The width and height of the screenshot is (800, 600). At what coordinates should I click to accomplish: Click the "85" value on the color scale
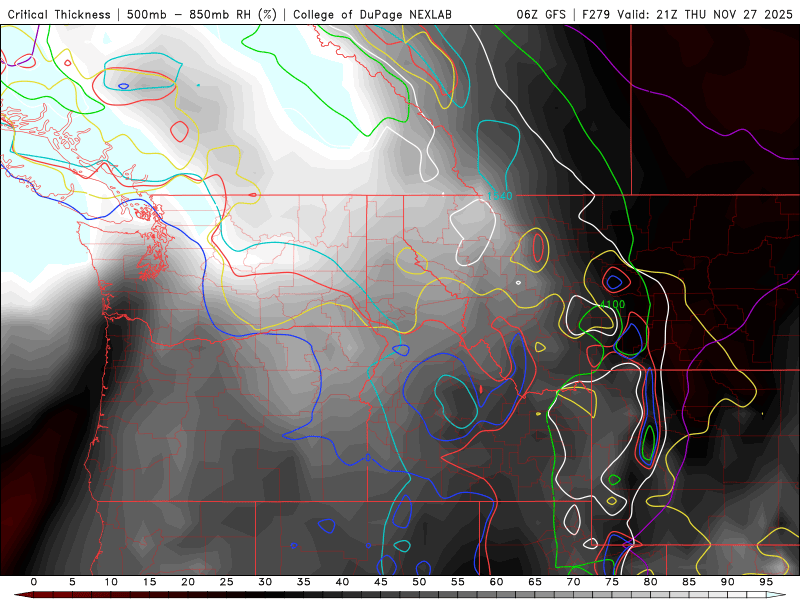(689, 582)
